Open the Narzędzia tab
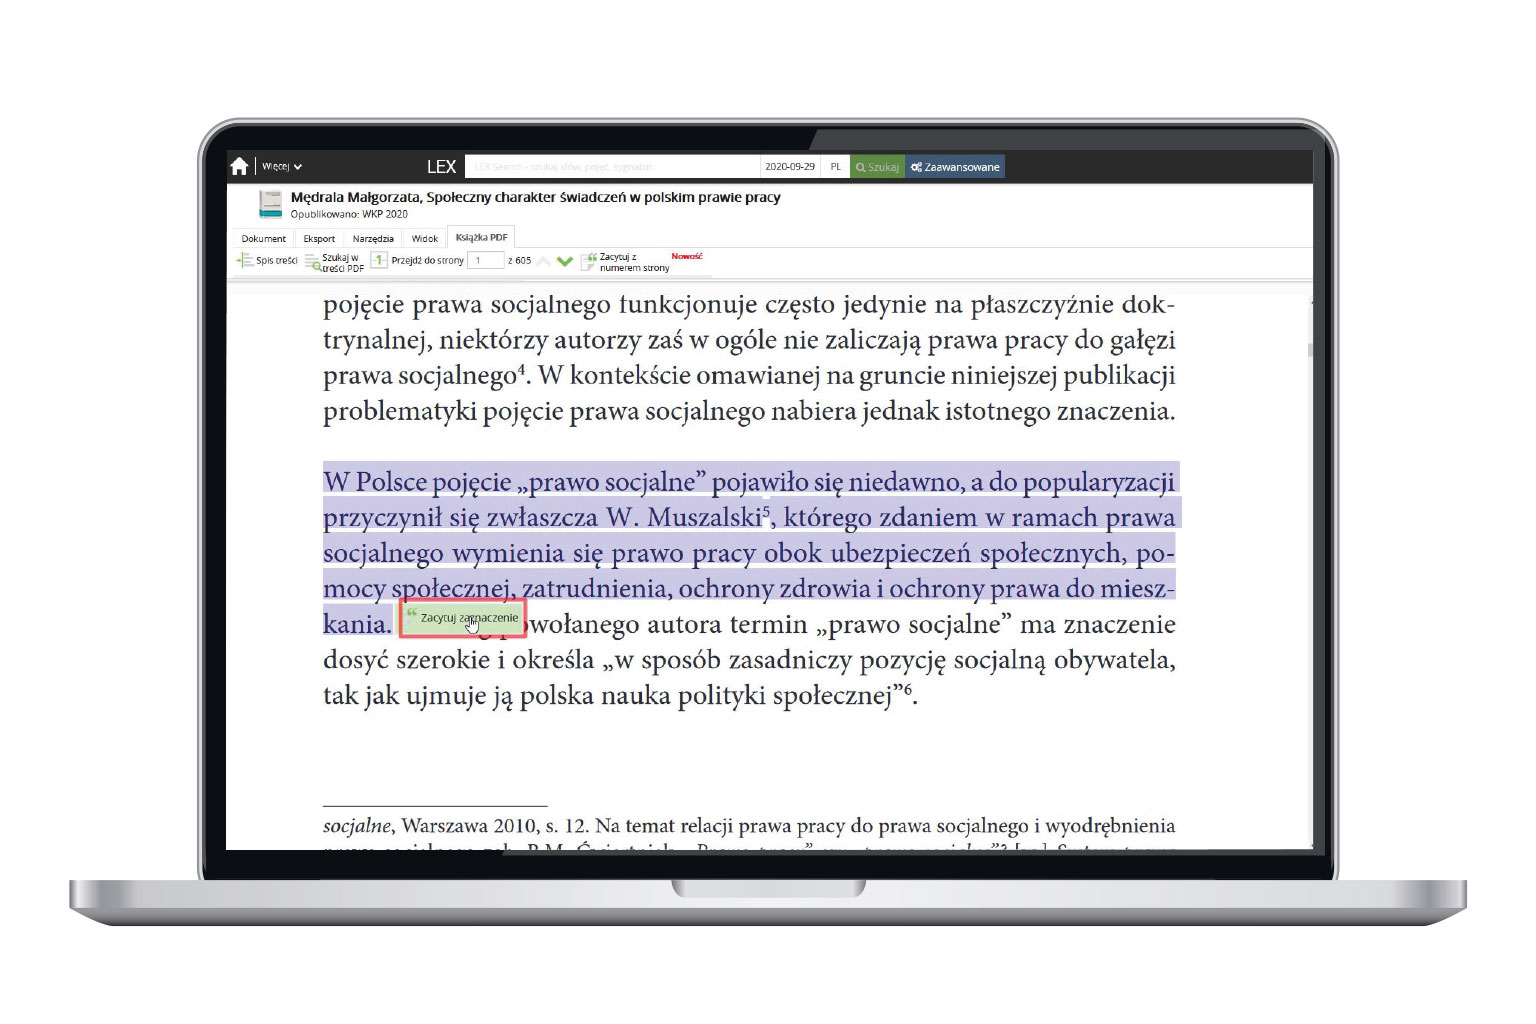The height and width of the screenshot is (1024, 1536). click(373, 238)
